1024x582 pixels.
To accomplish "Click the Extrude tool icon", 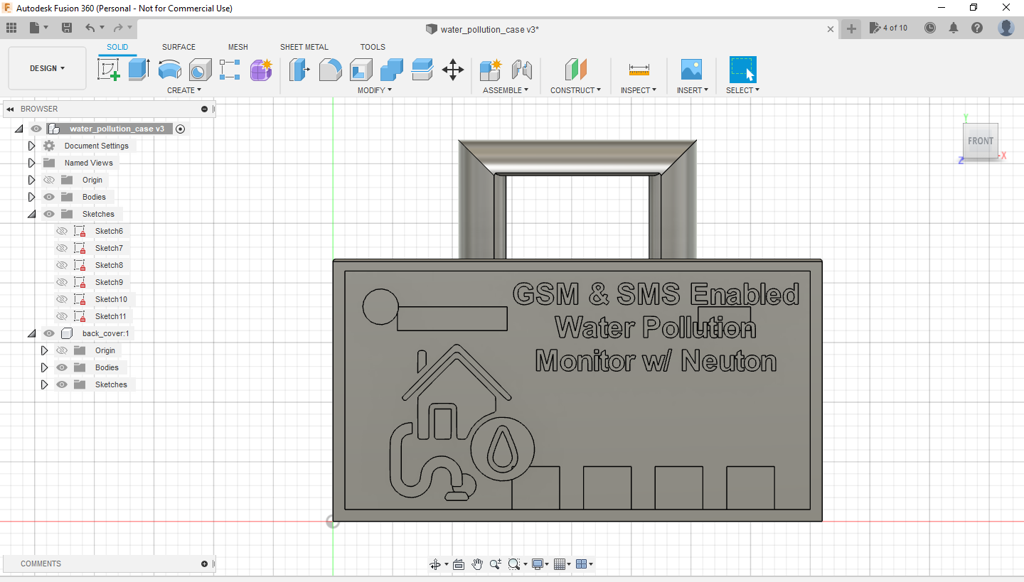I will tap(139, 69).
